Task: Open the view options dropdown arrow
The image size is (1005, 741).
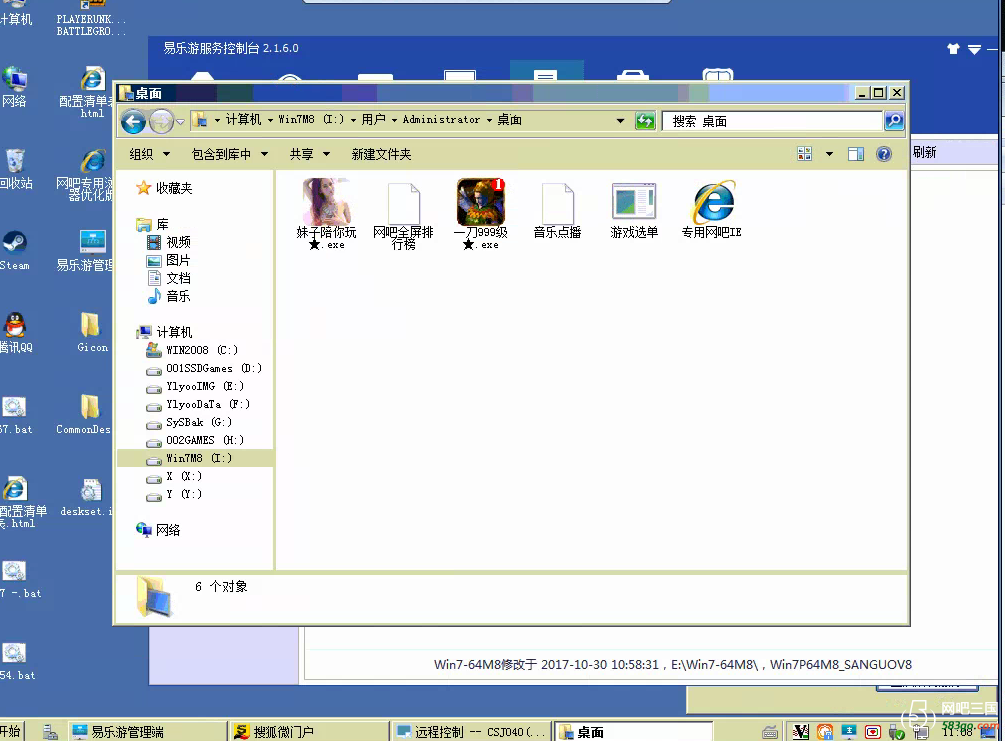Action: (829, 154)
